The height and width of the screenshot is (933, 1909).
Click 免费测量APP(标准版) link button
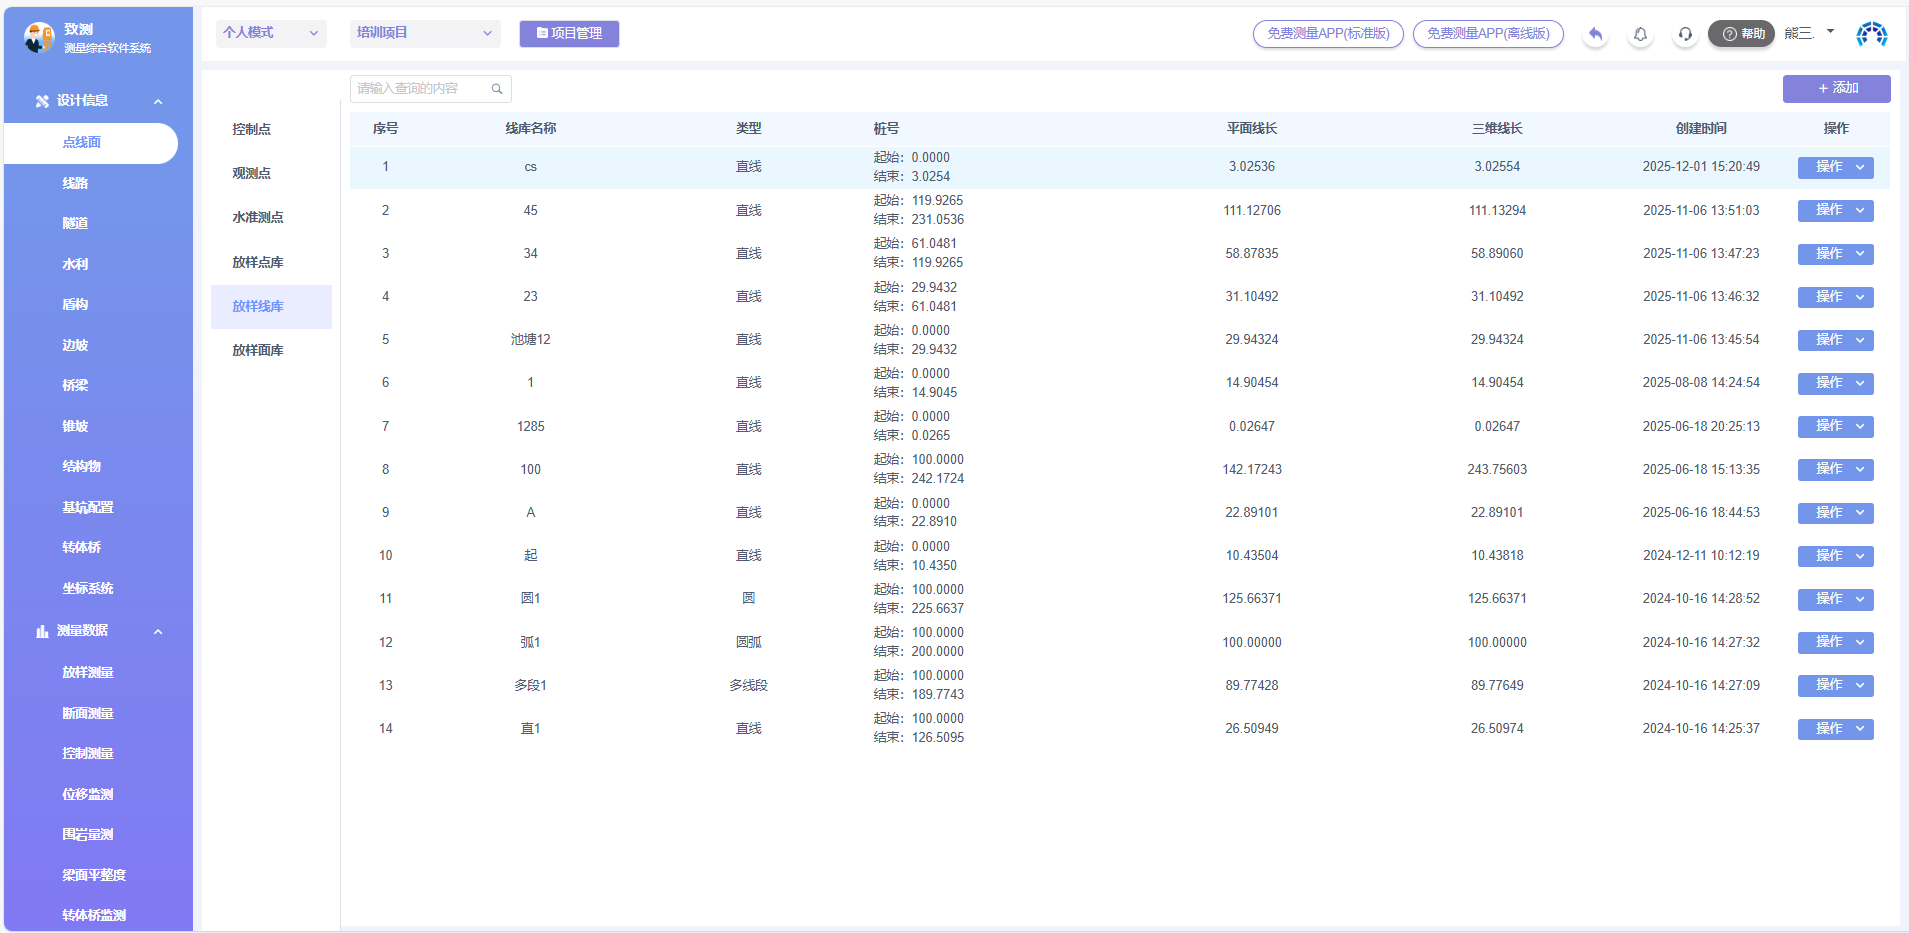(x=1328, y=34)
